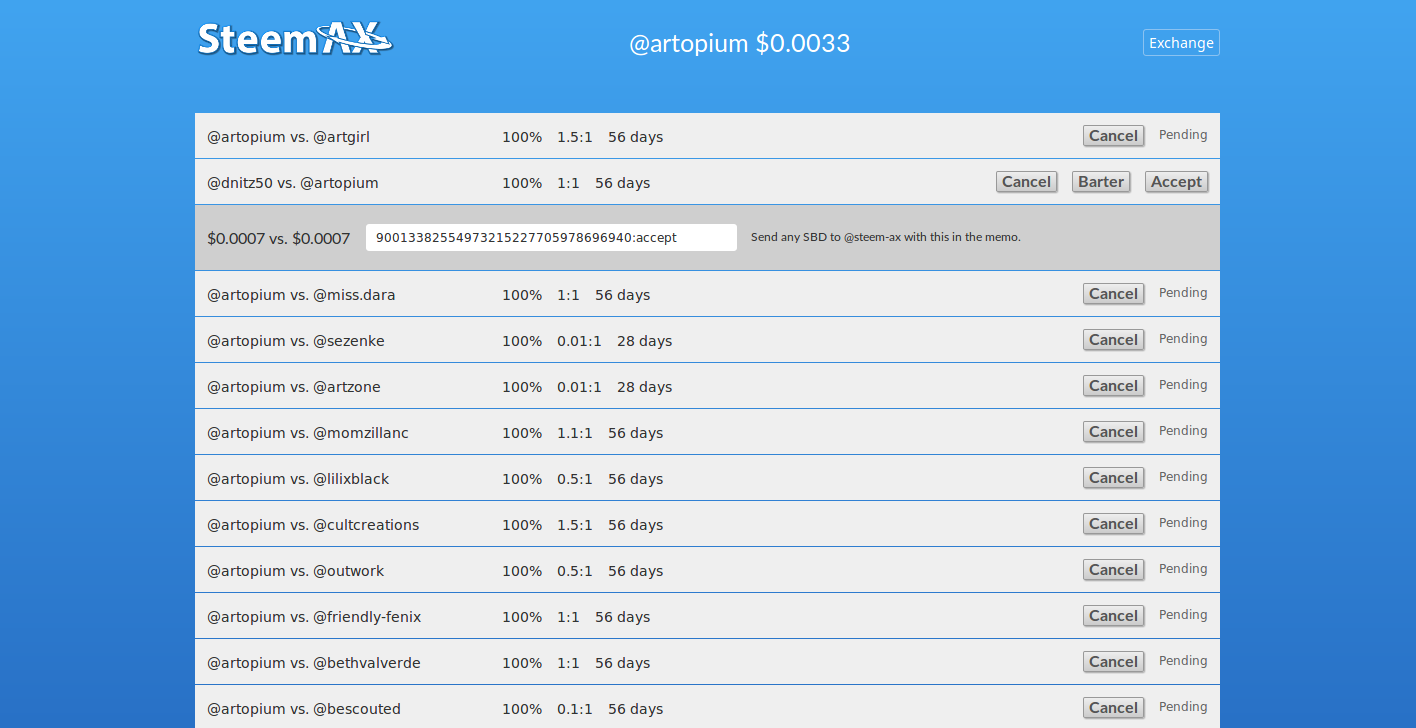1416x728 pixels.
Task: Click Pending status in @bescouted row
Action: 1183,707
